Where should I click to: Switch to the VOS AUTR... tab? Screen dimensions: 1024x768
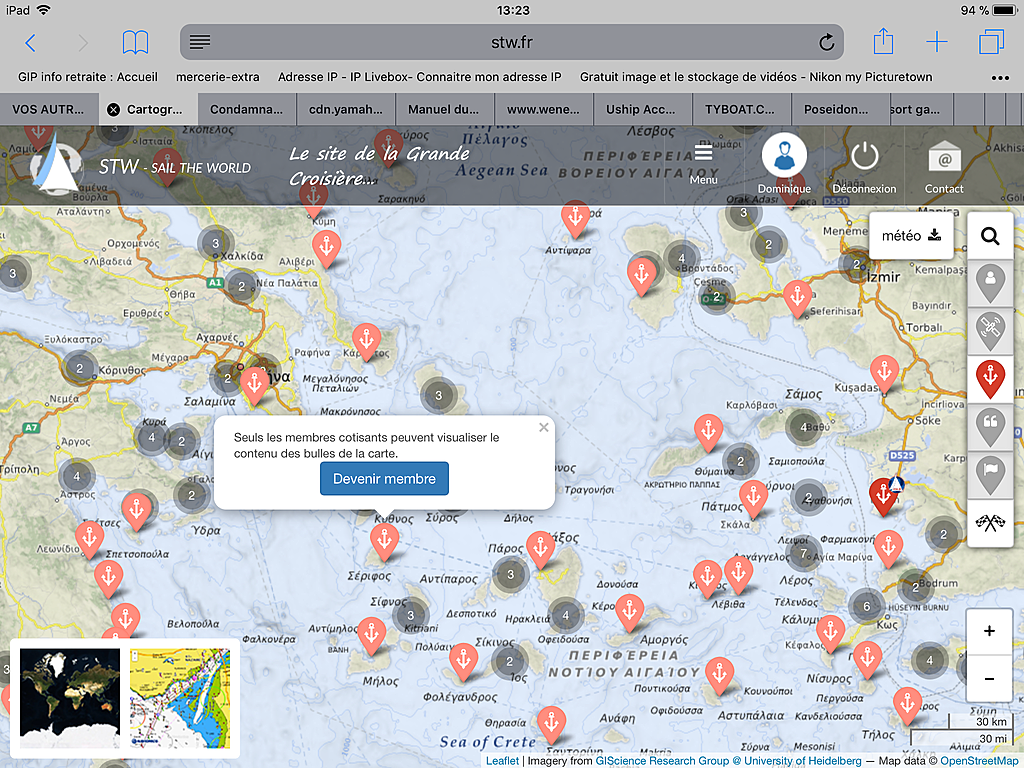coord(48,110)
